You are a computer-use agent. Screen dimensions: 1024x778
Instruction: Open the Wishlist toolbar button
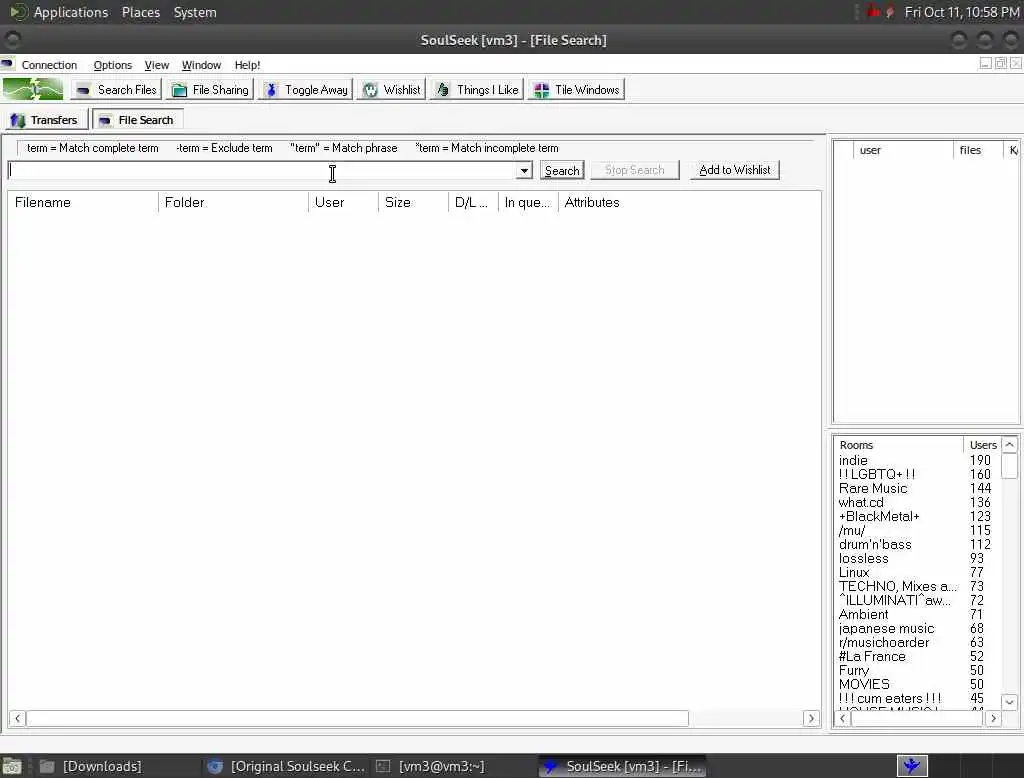click(391, 89)
